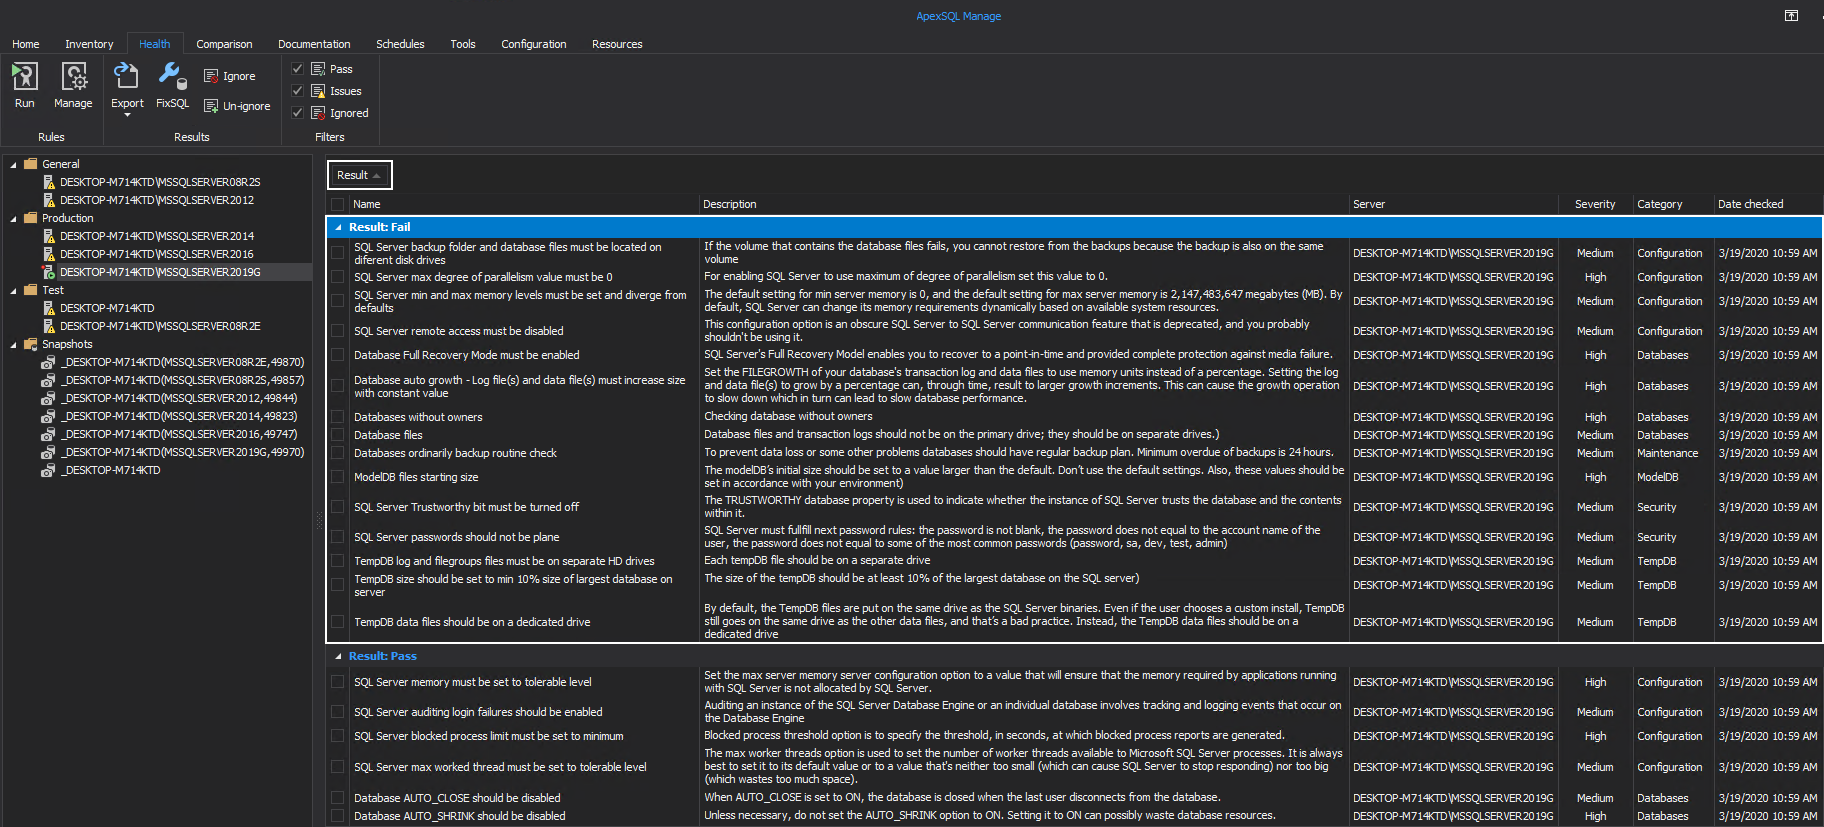Click the MSSQLSERVER2016 server icon under Production
The image size is (1824, 827).
pyautogui.click(x=49, y=254)
